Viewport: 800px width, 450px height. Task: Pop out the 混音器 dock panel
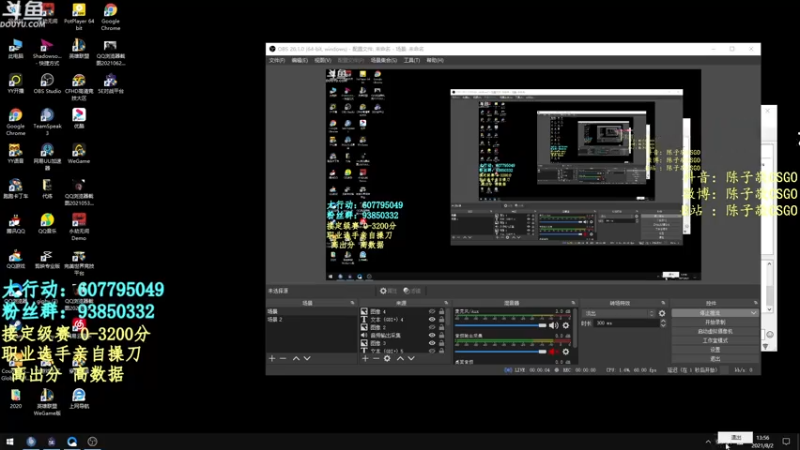(573, 303)
